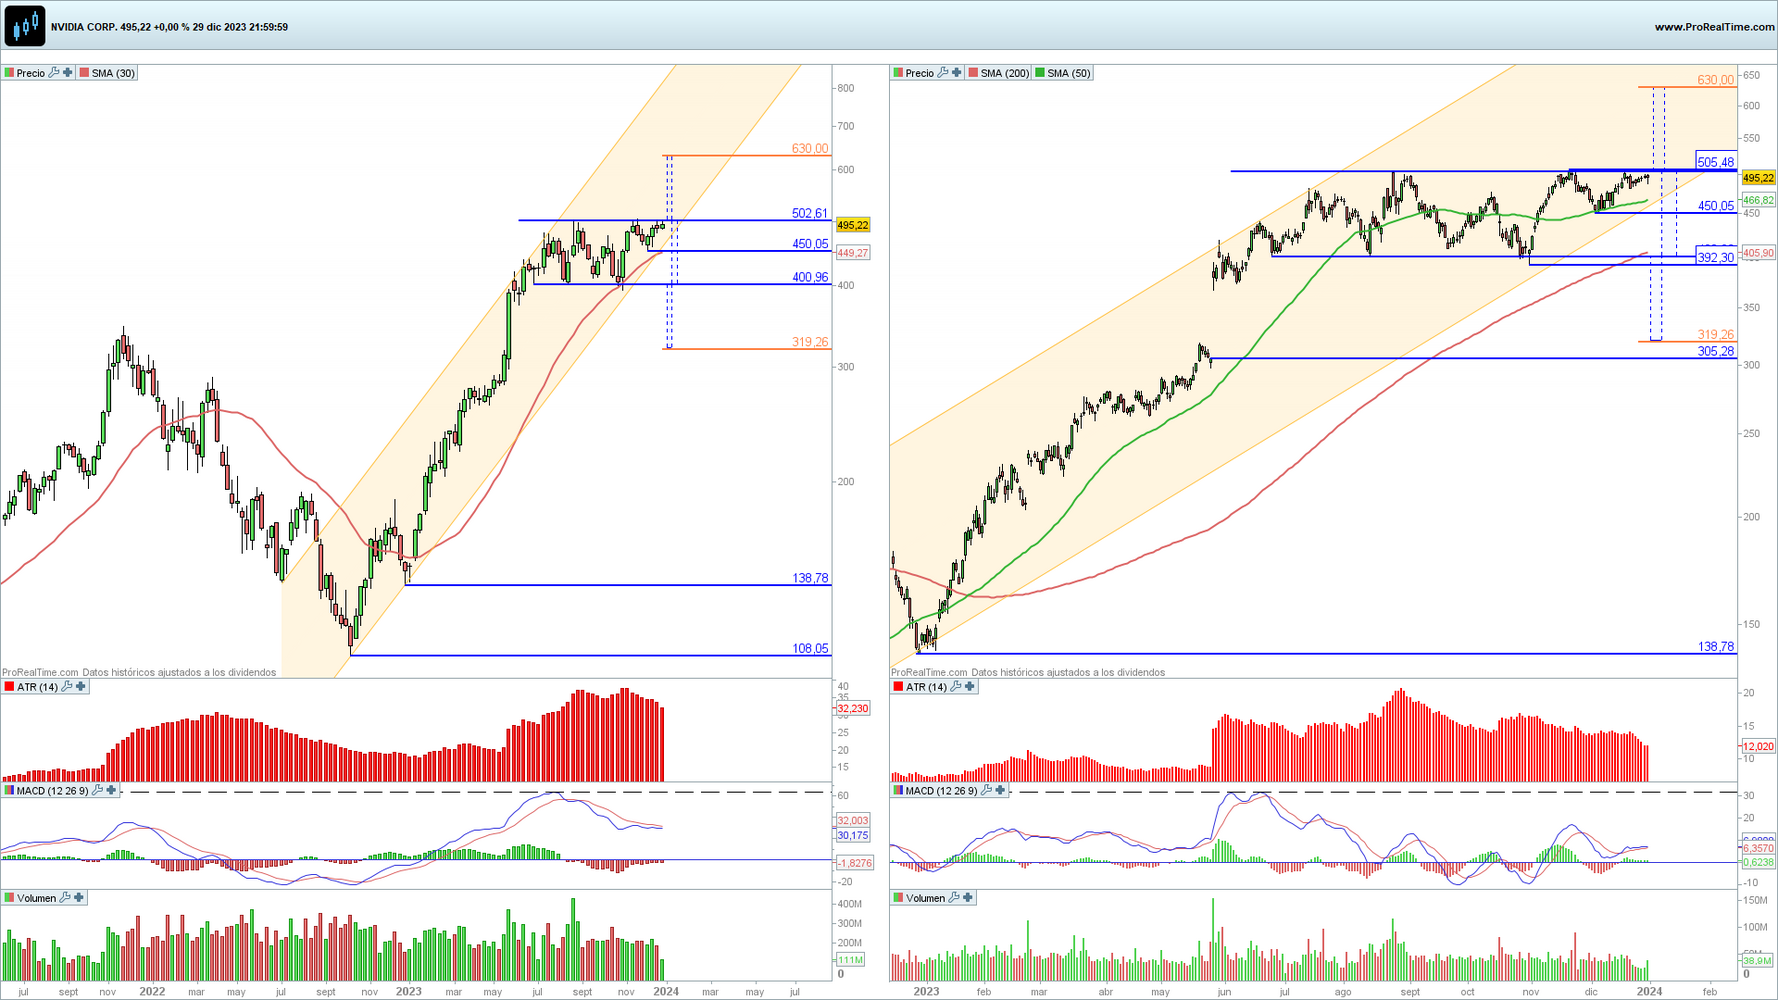Click current price tag 495,22 on right axis
Screen dimensions: 1778x1000
[1758, 178]
